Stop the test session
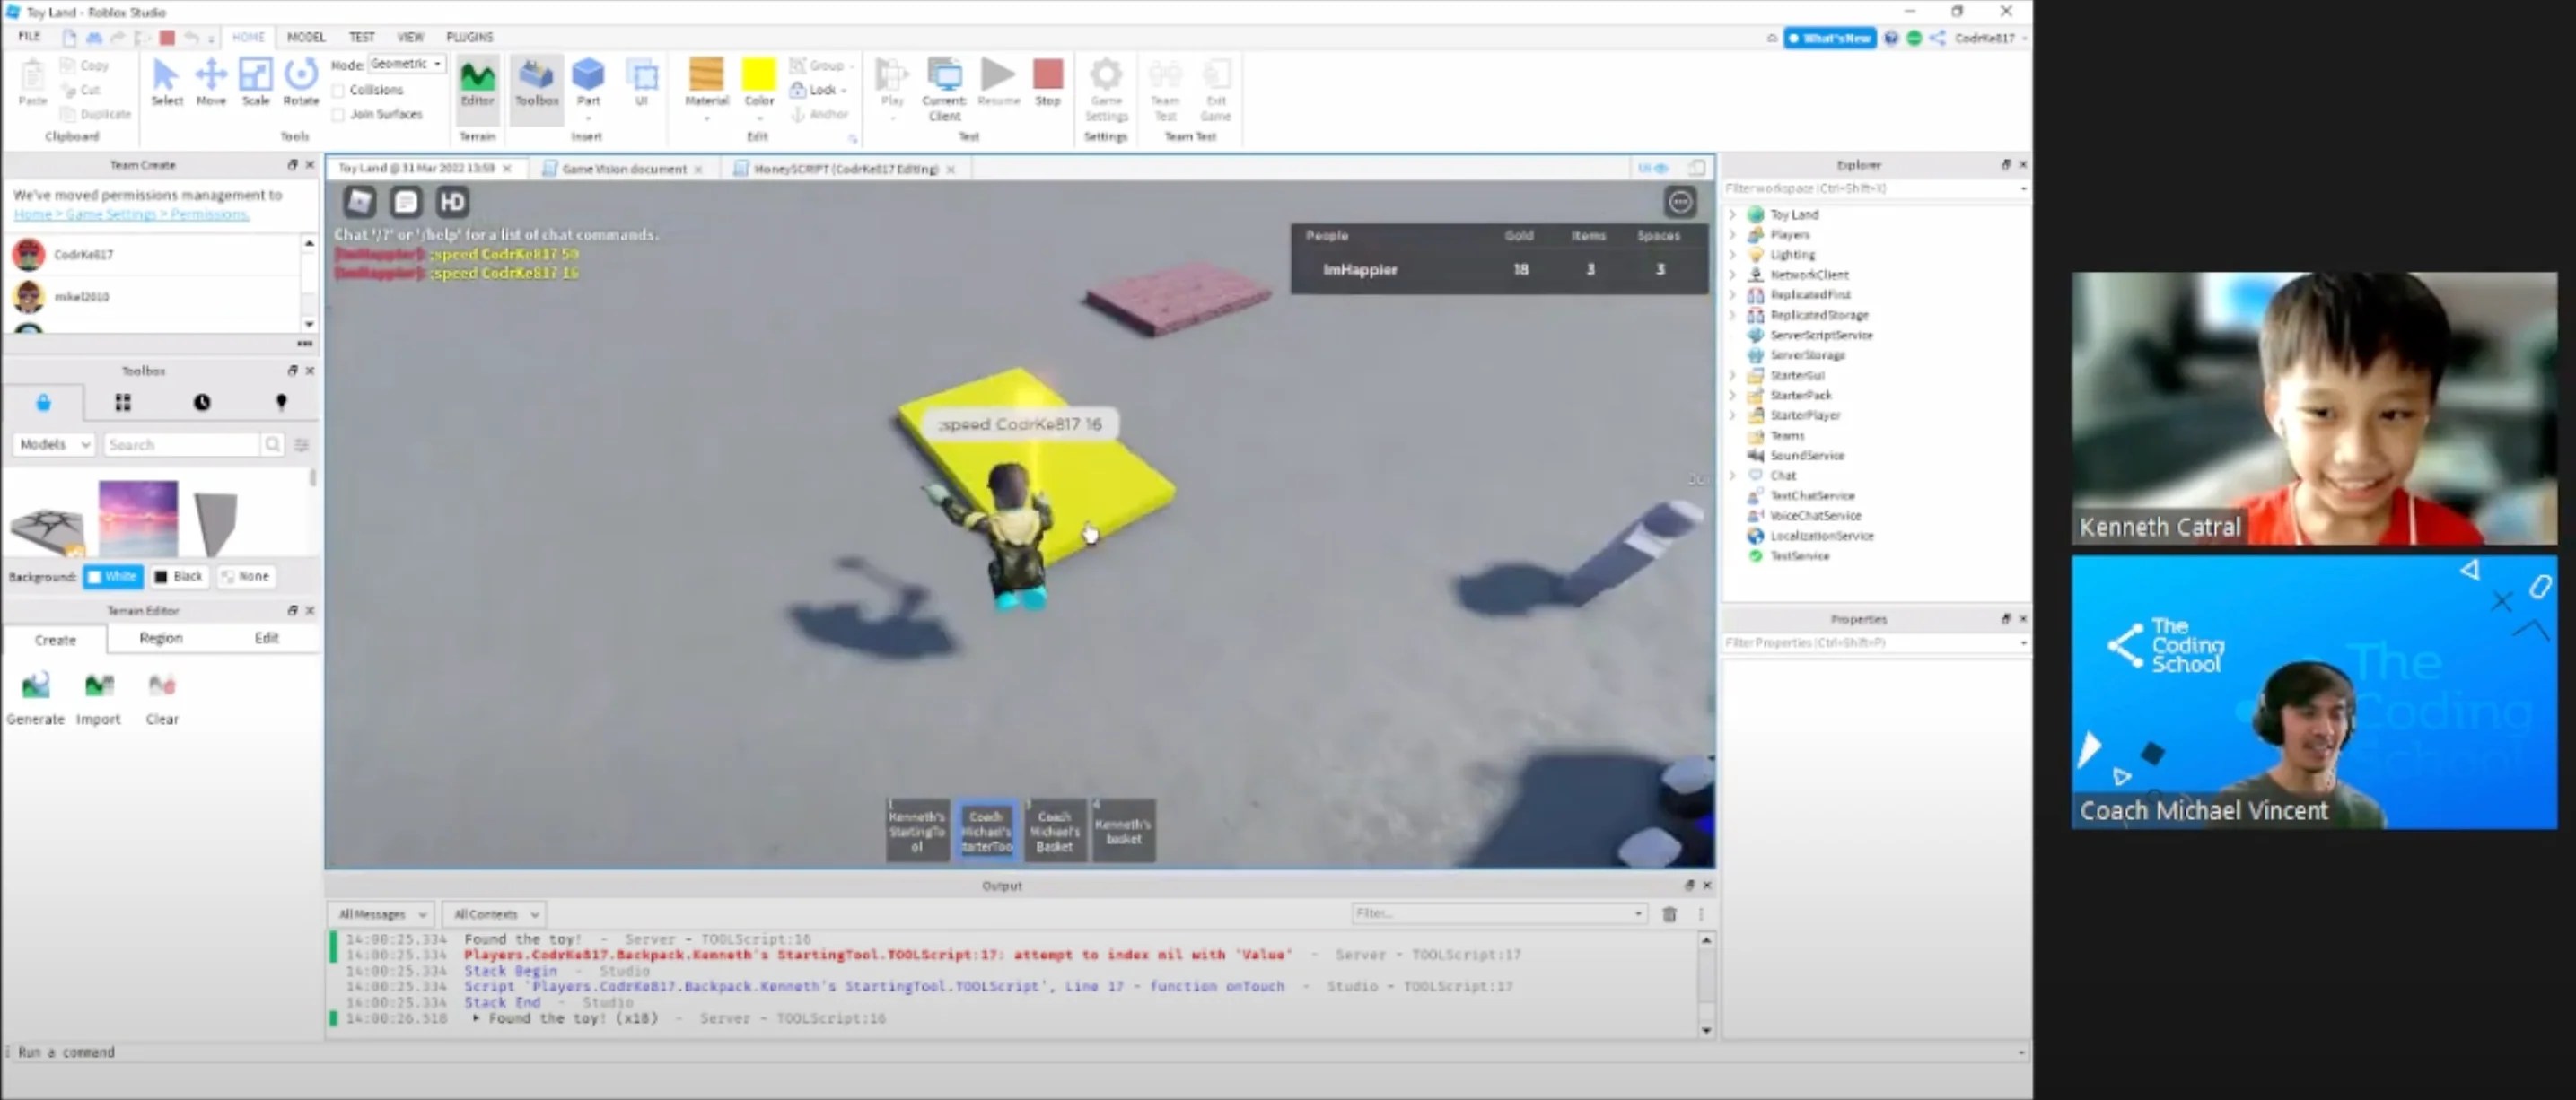2576x1100 pixels. coord(1048,80)
